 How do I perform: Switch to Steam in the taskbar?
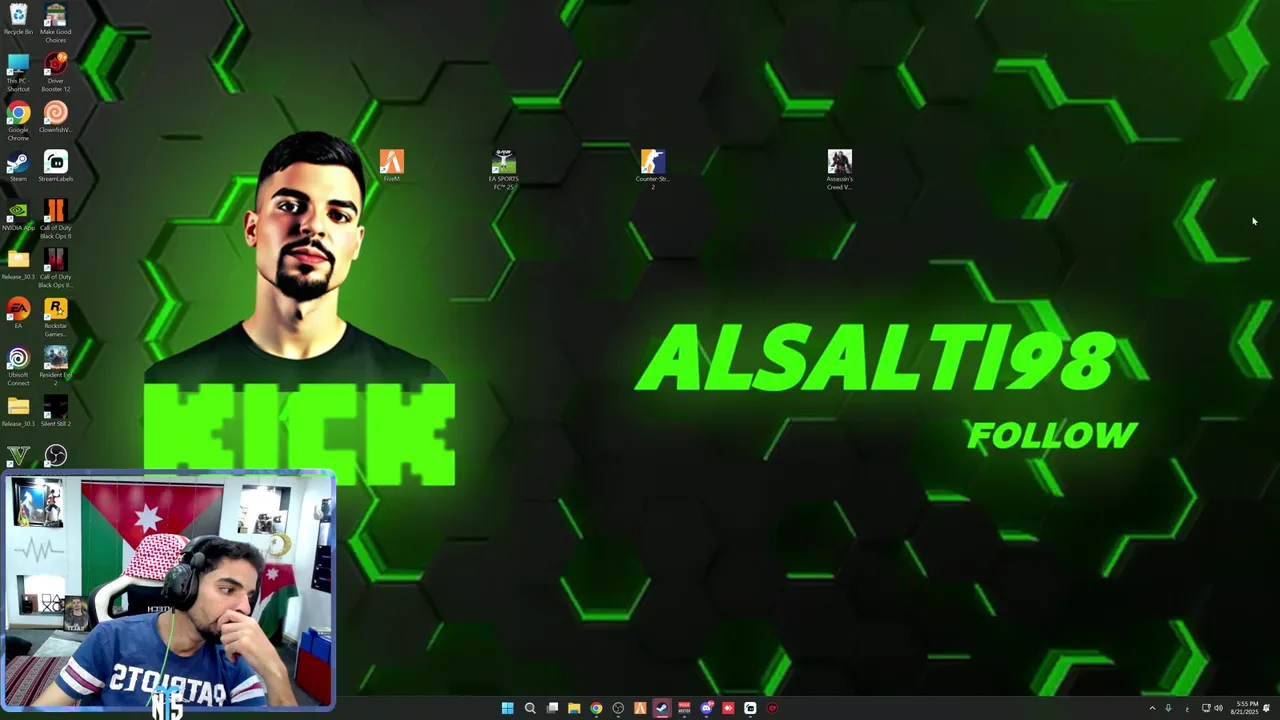(x=662, y=708)
